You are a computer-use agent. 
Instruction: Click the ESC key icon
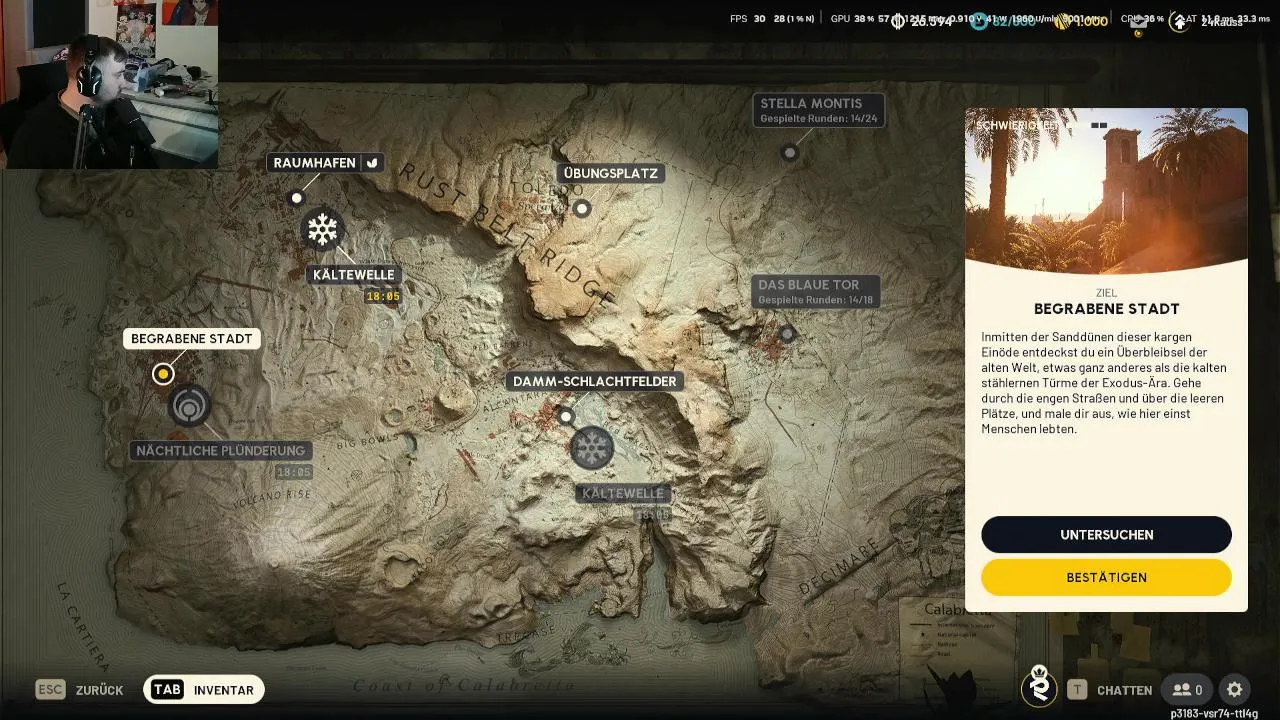(x=50, y=690)
